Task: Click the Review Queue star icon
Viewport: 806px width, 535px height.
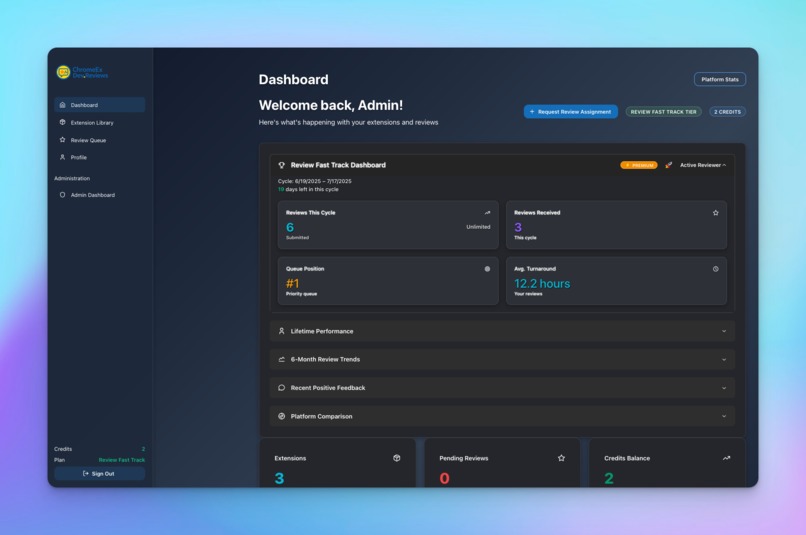Action: click(x=62, y=140)
